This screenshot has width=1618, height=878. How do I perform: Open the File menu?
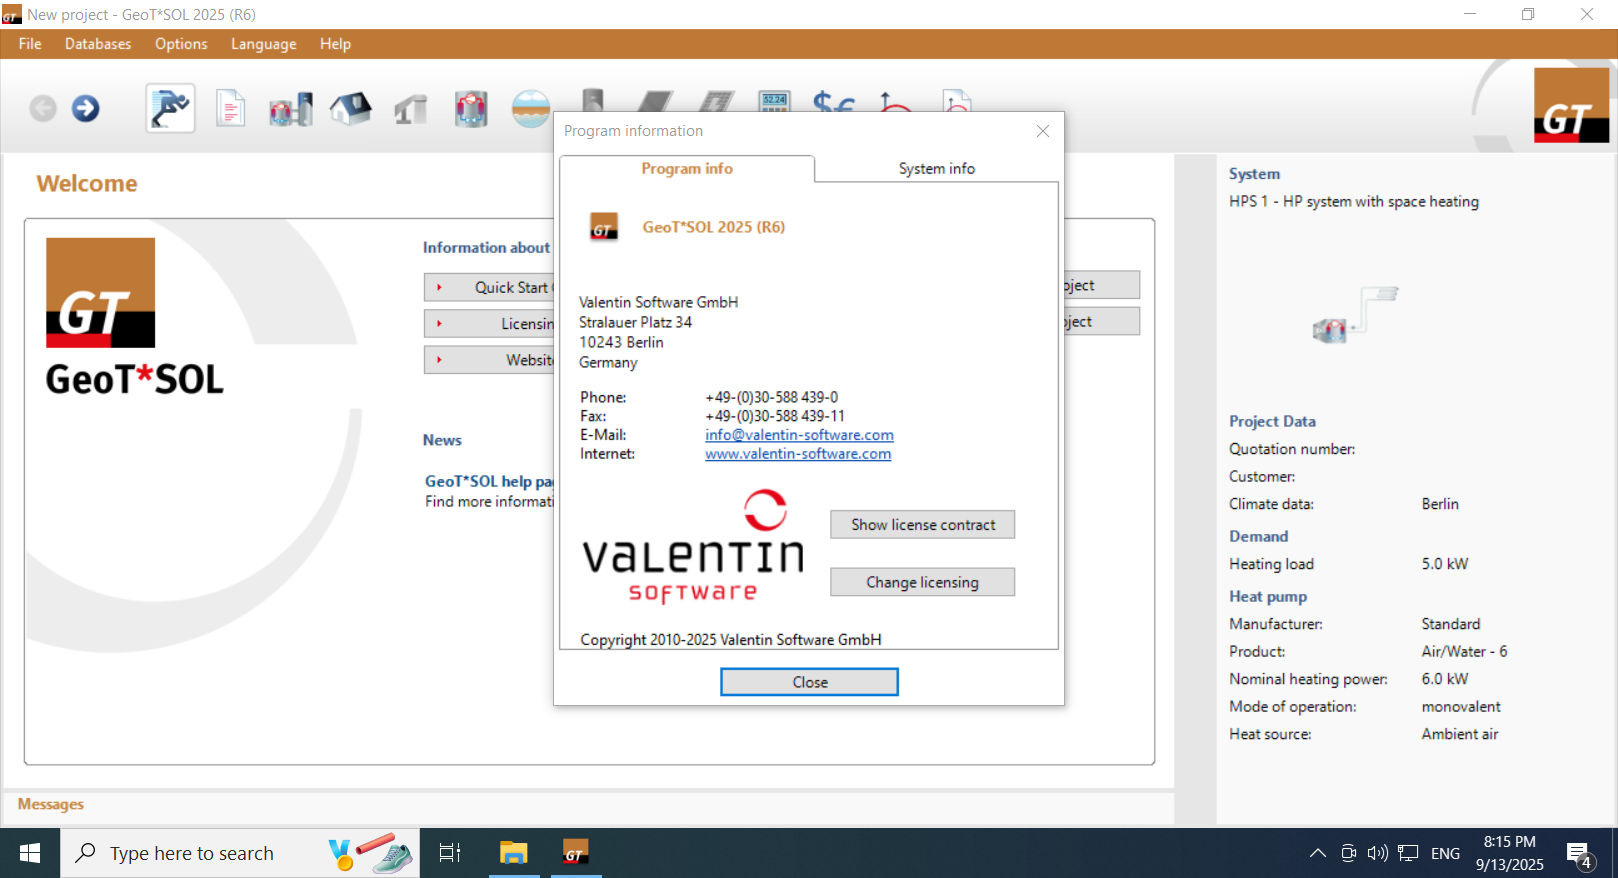pyautogui.click(x=30, y=44)
